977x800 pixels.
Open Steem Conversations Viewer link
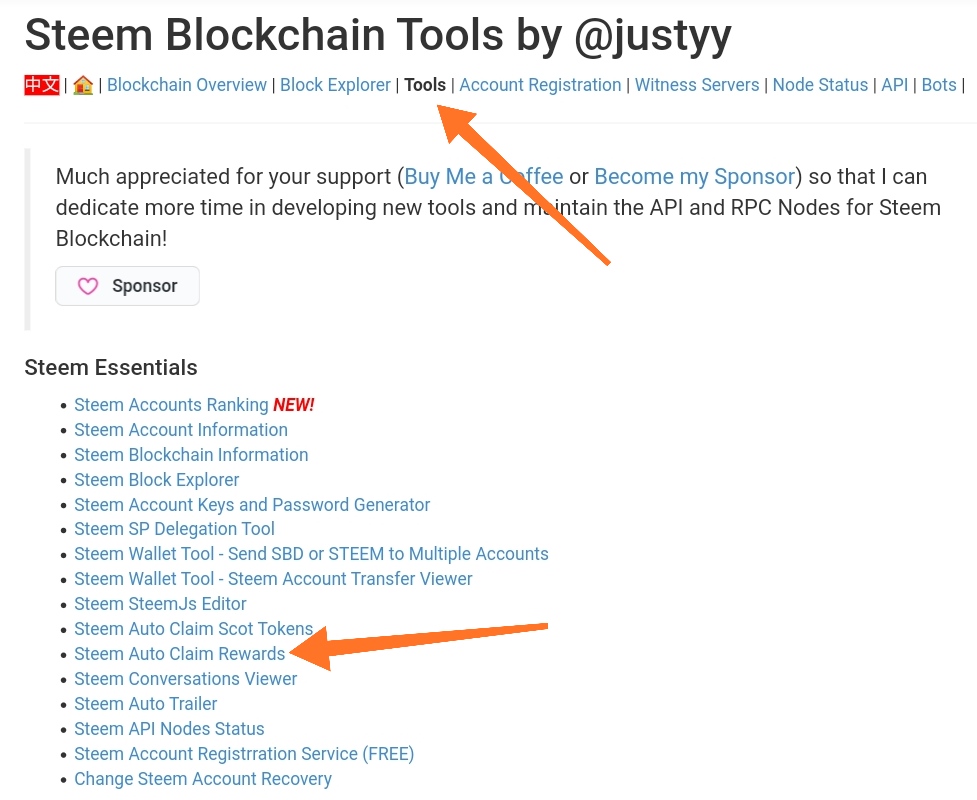[186, 679]
